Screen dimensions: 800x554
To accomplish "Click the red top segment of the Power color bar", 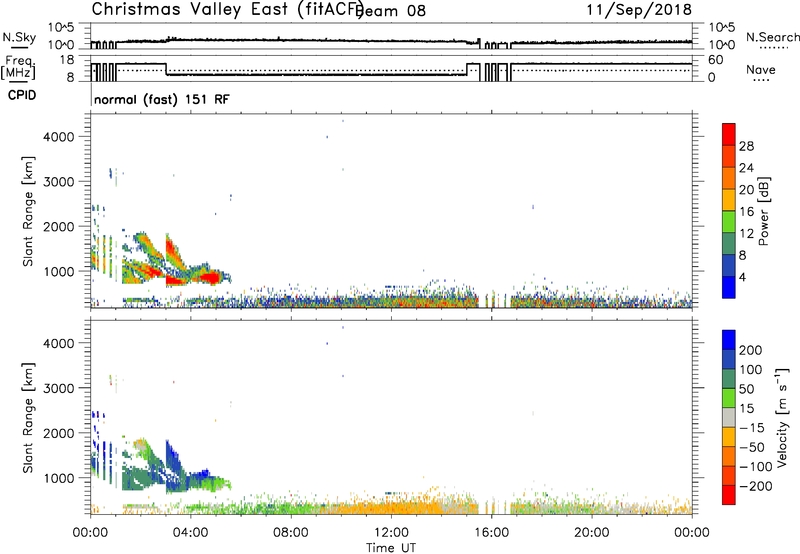I will (x=729, y=134).
